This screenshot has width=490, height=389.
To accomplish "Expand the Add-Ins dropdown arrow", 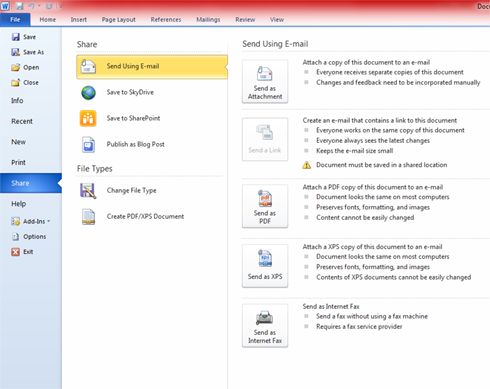I will [x=49, y=221].
